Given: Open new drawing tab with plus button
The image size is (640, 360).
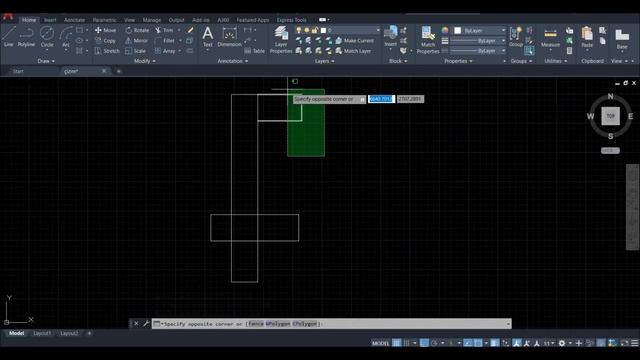Looking at the screenshot, I should click(x=118, y=71).
